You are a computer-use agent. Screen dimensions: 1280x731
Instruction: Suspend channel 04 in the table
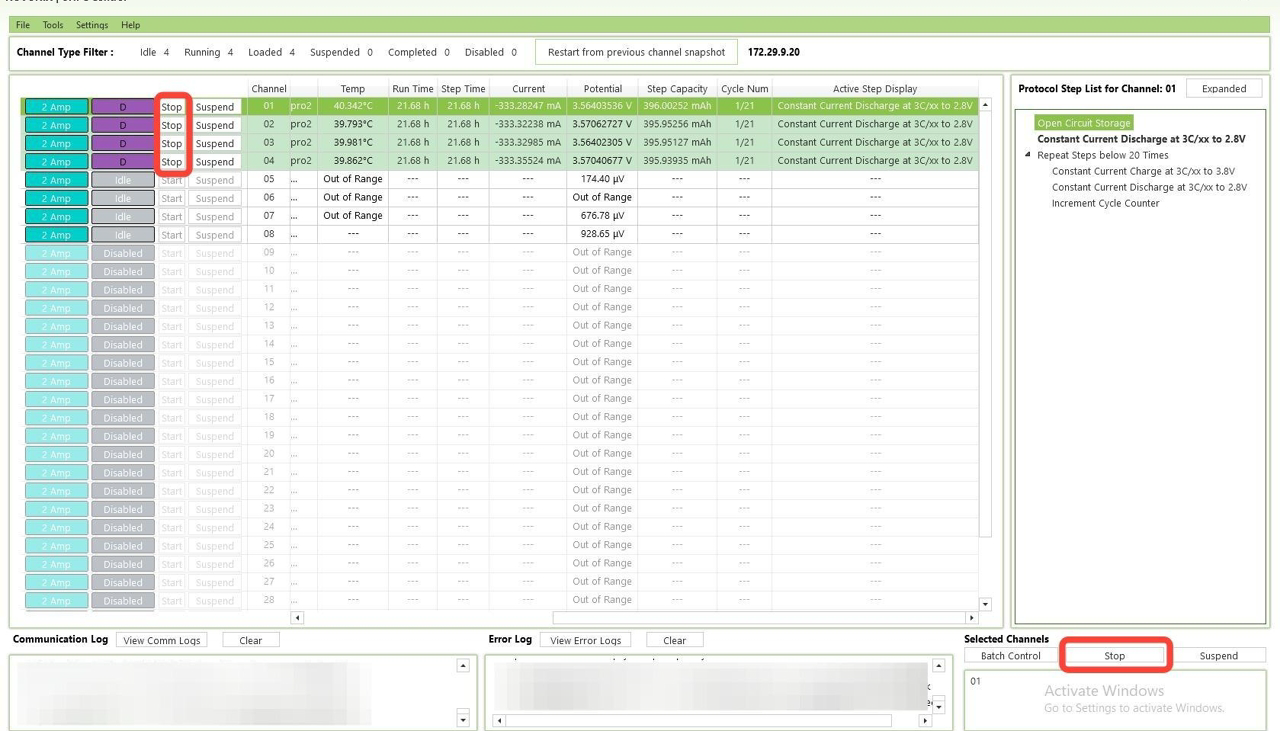pyautogui.click(x=215, y=162)
